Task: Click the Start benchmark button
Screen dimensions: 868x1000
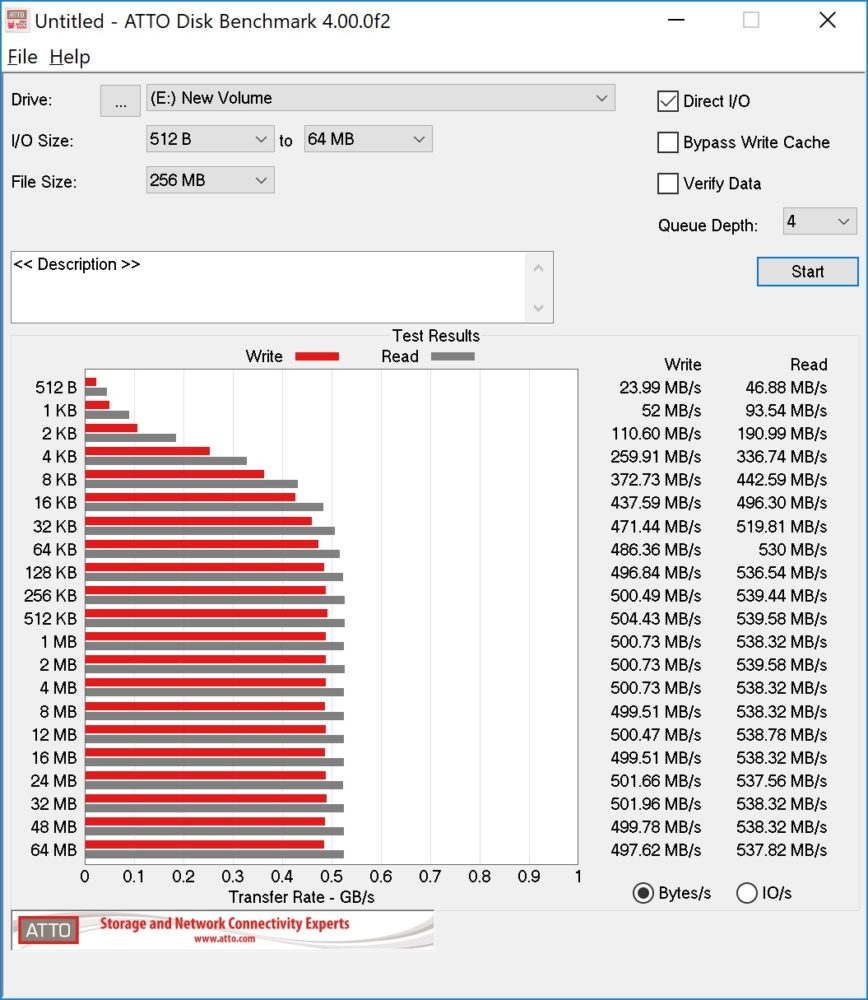Action: [x=807, y=272]
